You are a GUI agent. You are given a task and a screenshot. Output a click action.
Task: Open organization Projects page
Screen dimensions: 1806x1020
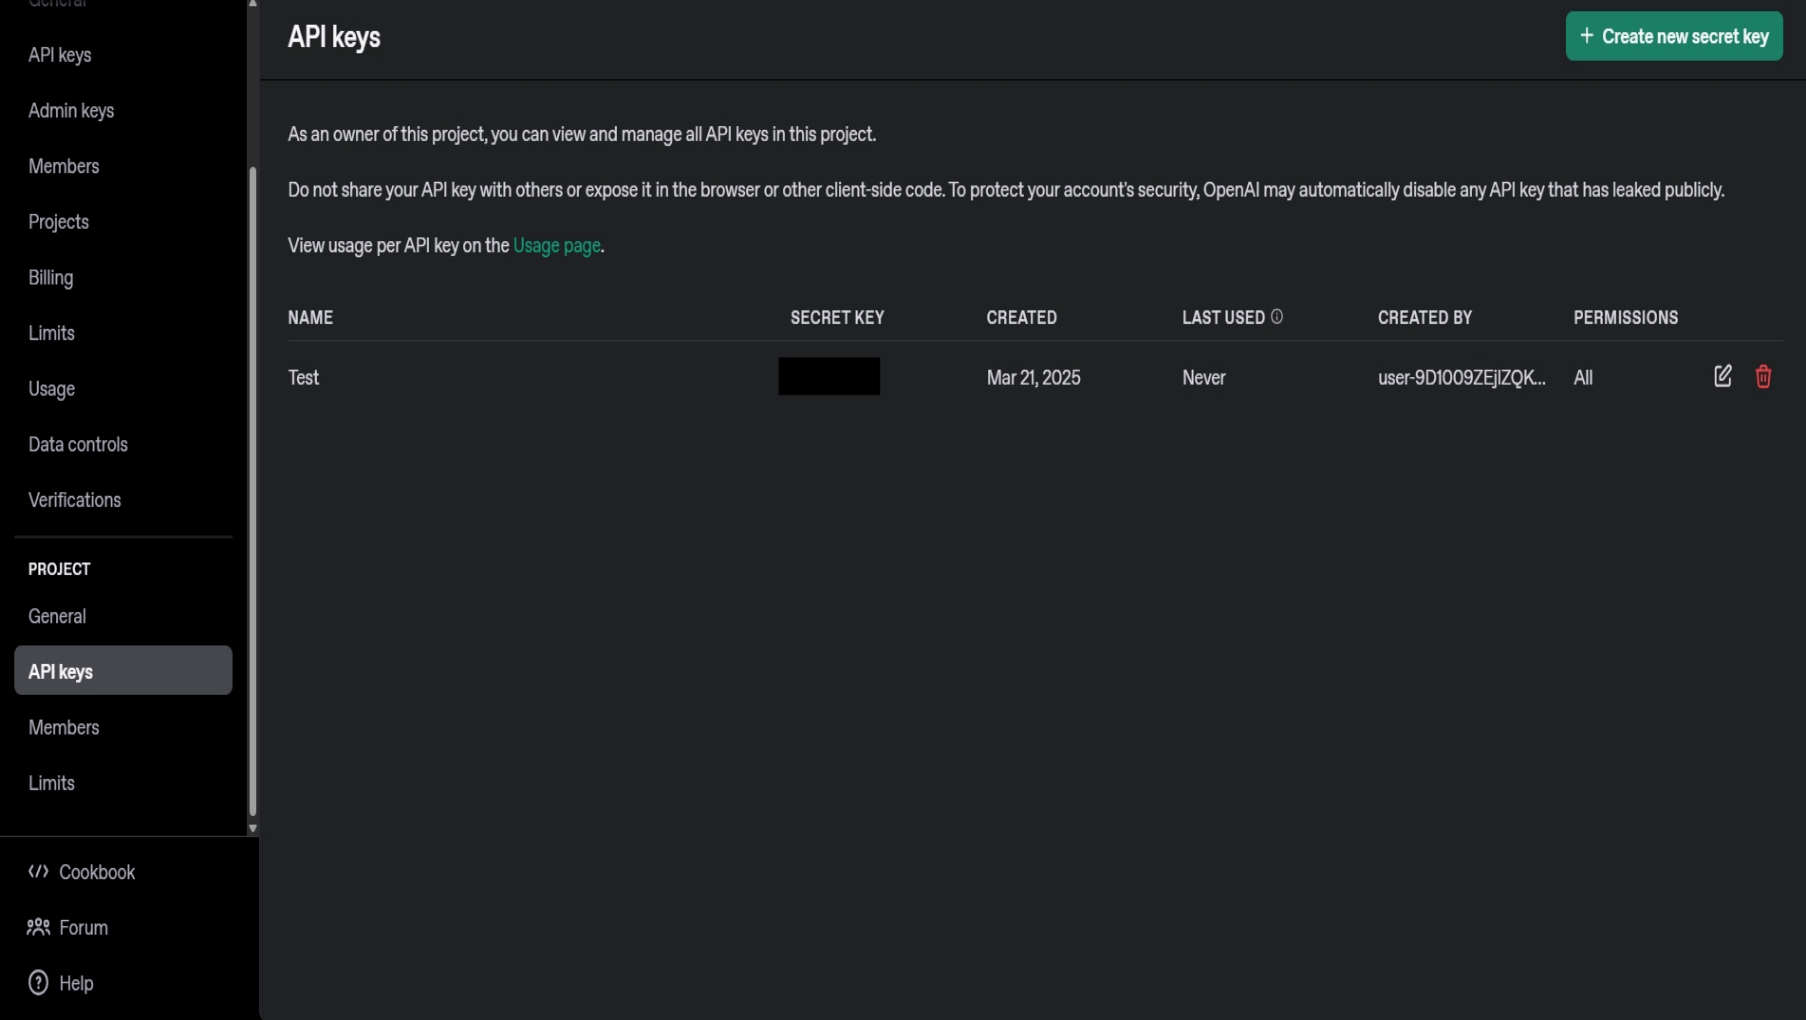coord(58,222)
